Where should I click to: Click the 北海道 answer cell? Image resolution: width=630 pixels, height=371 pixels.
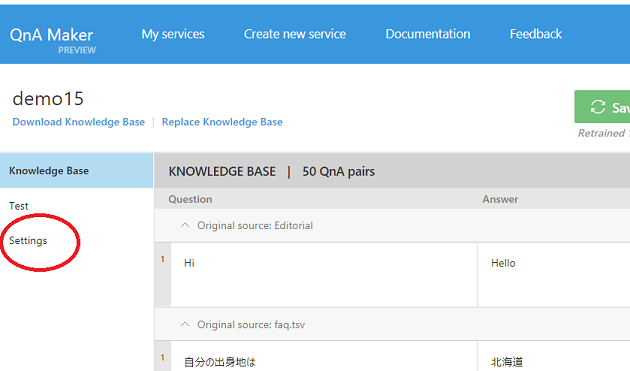pos(554,357)
